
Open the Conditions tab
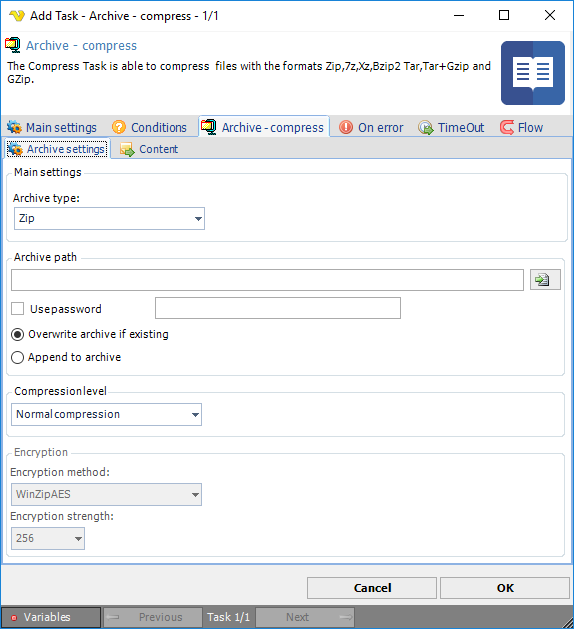tap(149, 128)
